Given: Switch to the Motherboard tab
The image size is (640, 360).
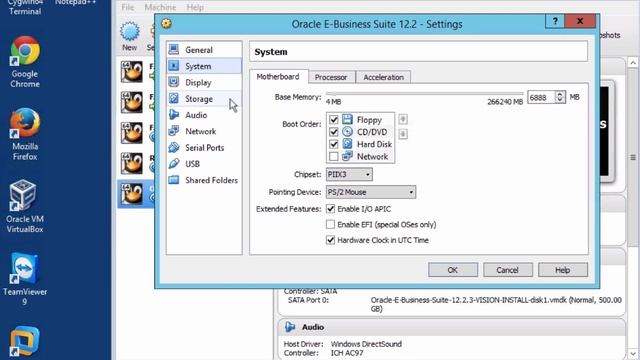Looking at the screenshot, I should point(278,77).
